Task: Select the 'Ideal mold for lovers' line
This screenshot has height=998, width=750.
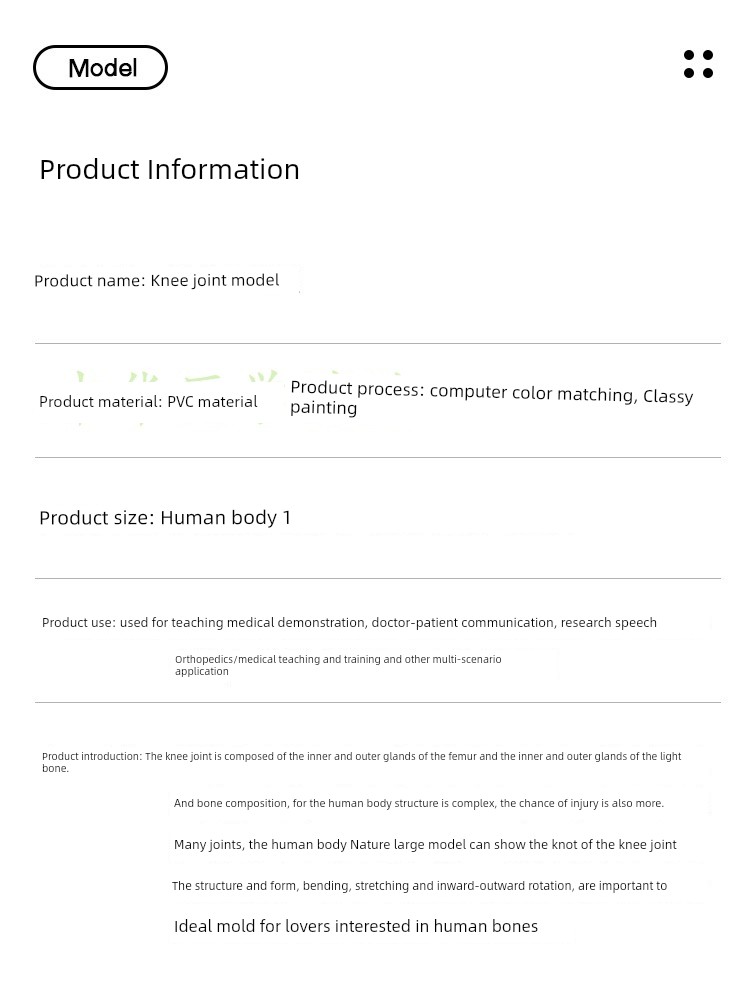Action: click(x=355, y=926)
